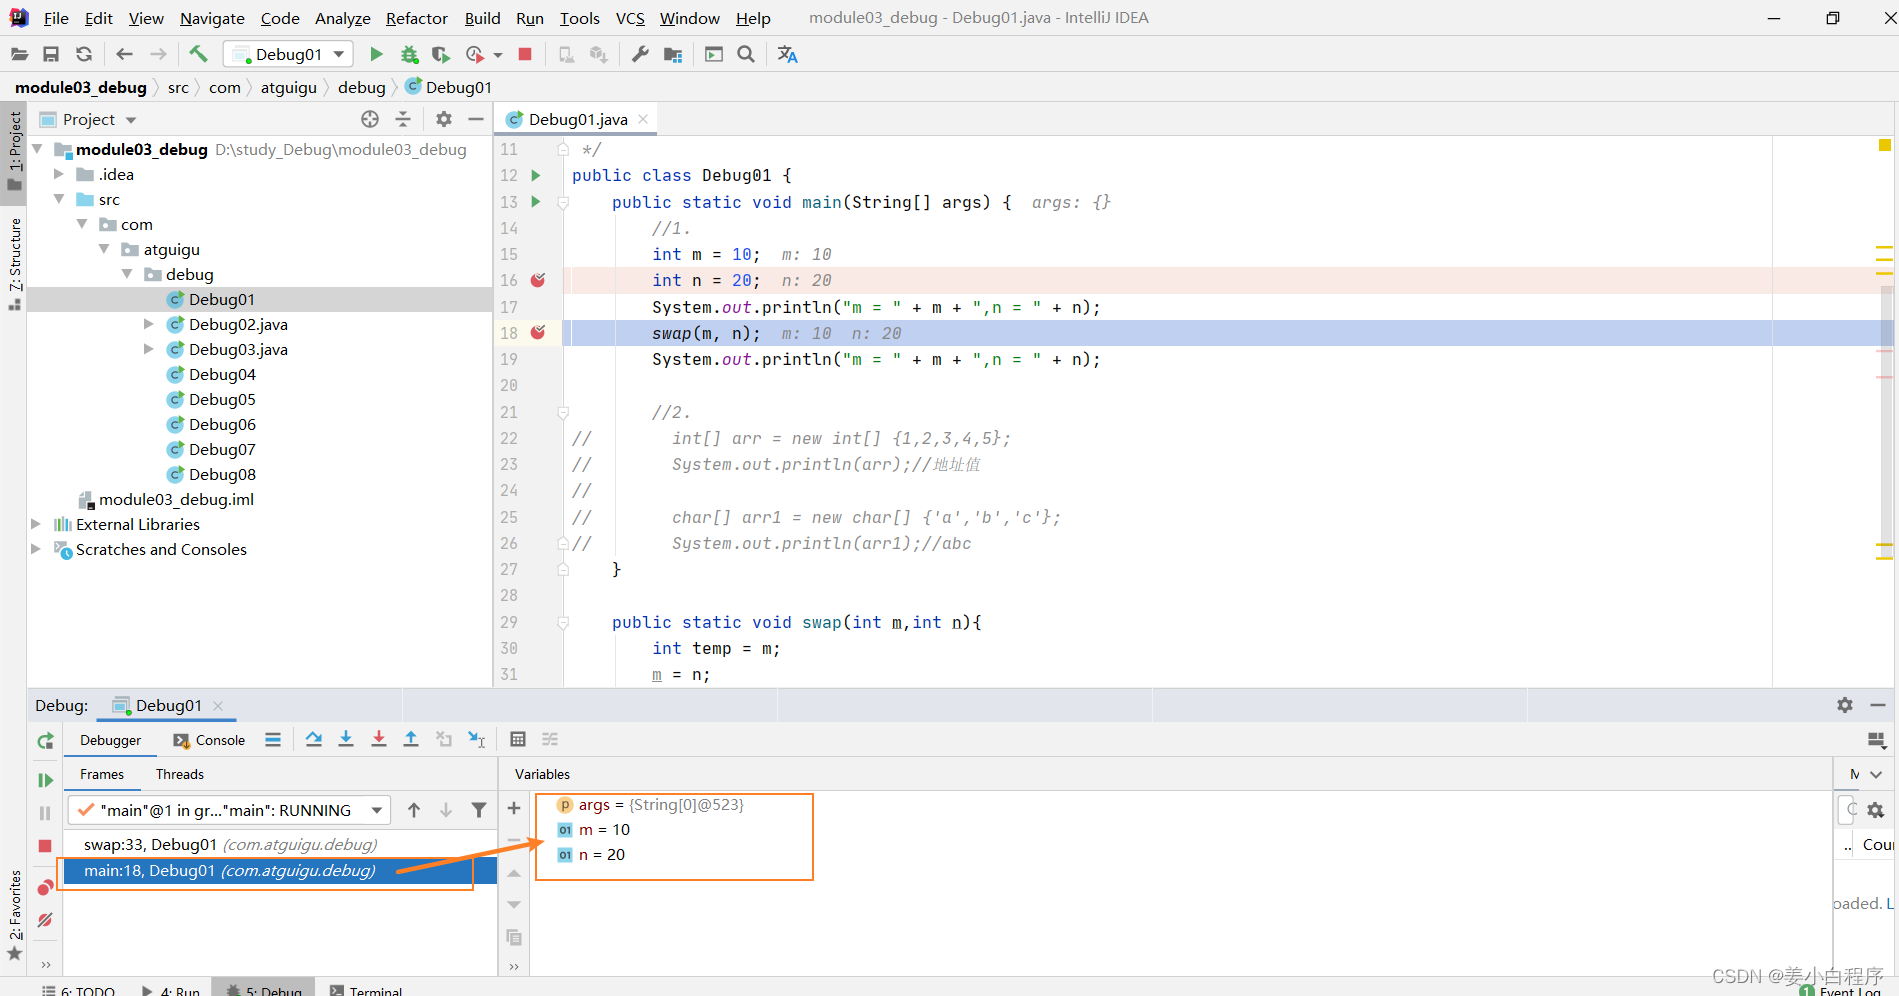The height and width of the screenshot is (996, 1899).
Task: Select module03_debug.iml file
Action: point(176,499)
